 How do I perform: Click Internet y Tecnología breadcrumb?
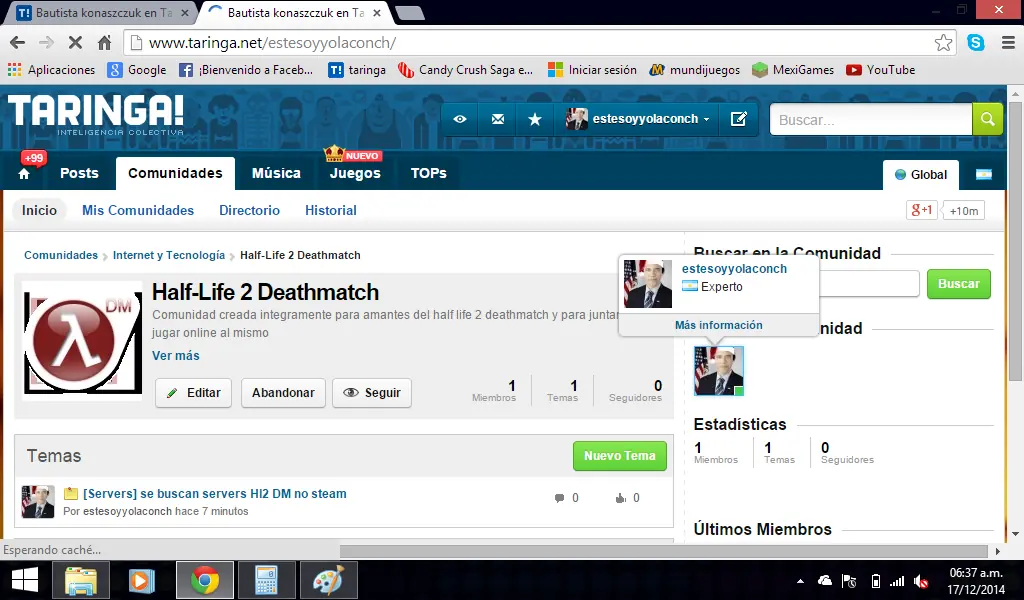168,255
